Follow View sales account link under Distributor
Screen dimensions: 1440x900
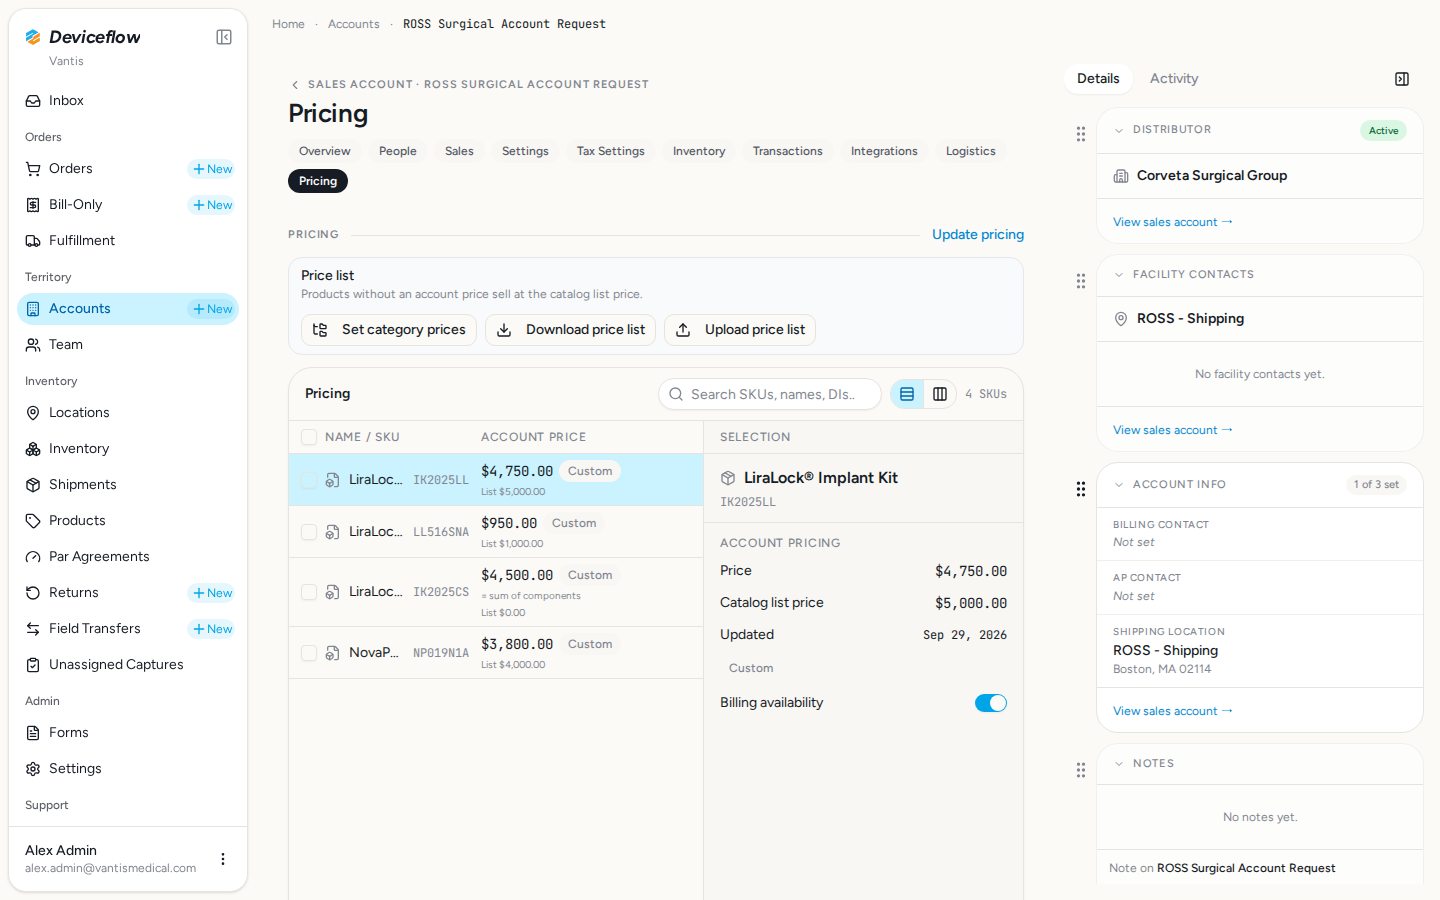[1173, 222]
